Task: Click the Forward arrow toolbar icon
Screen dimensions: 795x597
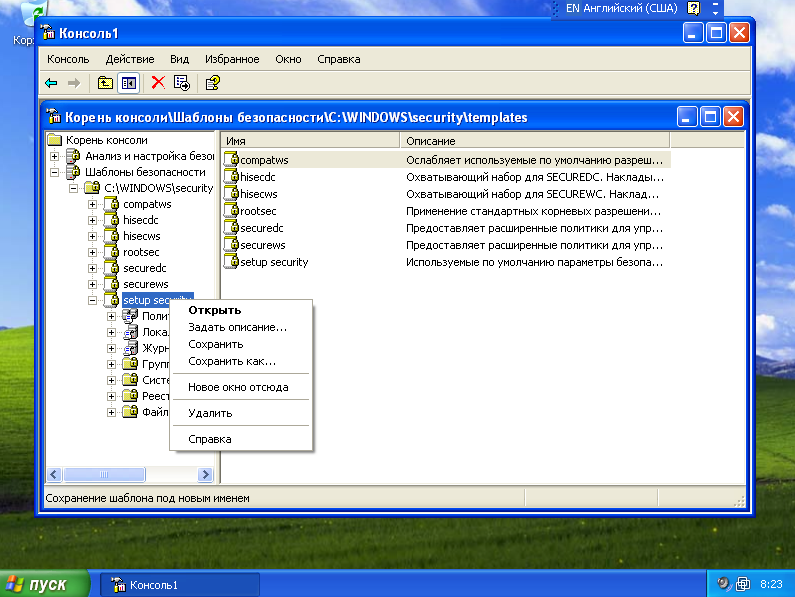Action: (74, 83)
